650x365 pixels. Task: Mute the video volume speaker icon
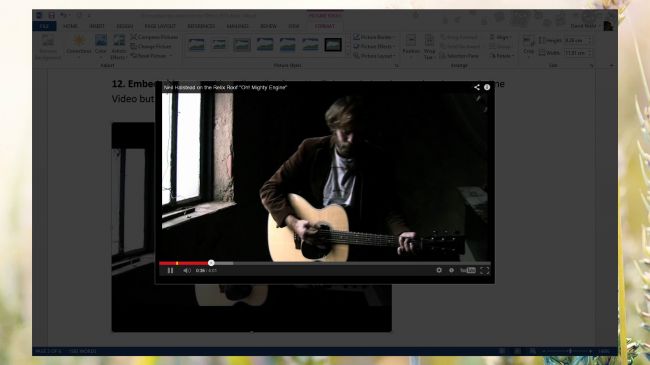point(187,270)
